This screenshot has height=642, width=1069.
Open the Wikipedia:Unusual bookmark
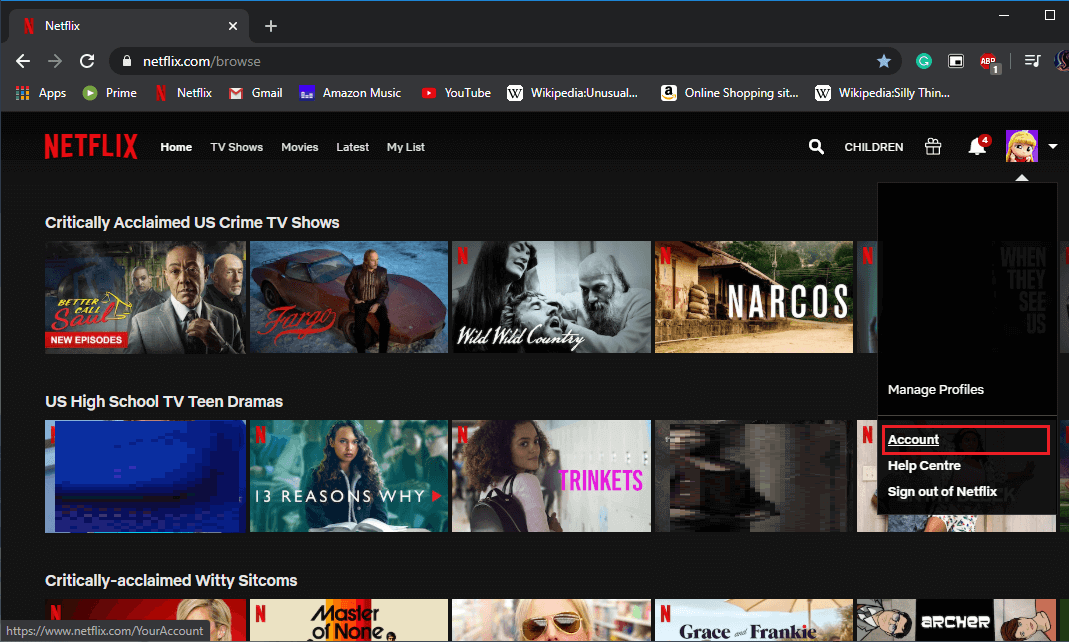point(573,93)
